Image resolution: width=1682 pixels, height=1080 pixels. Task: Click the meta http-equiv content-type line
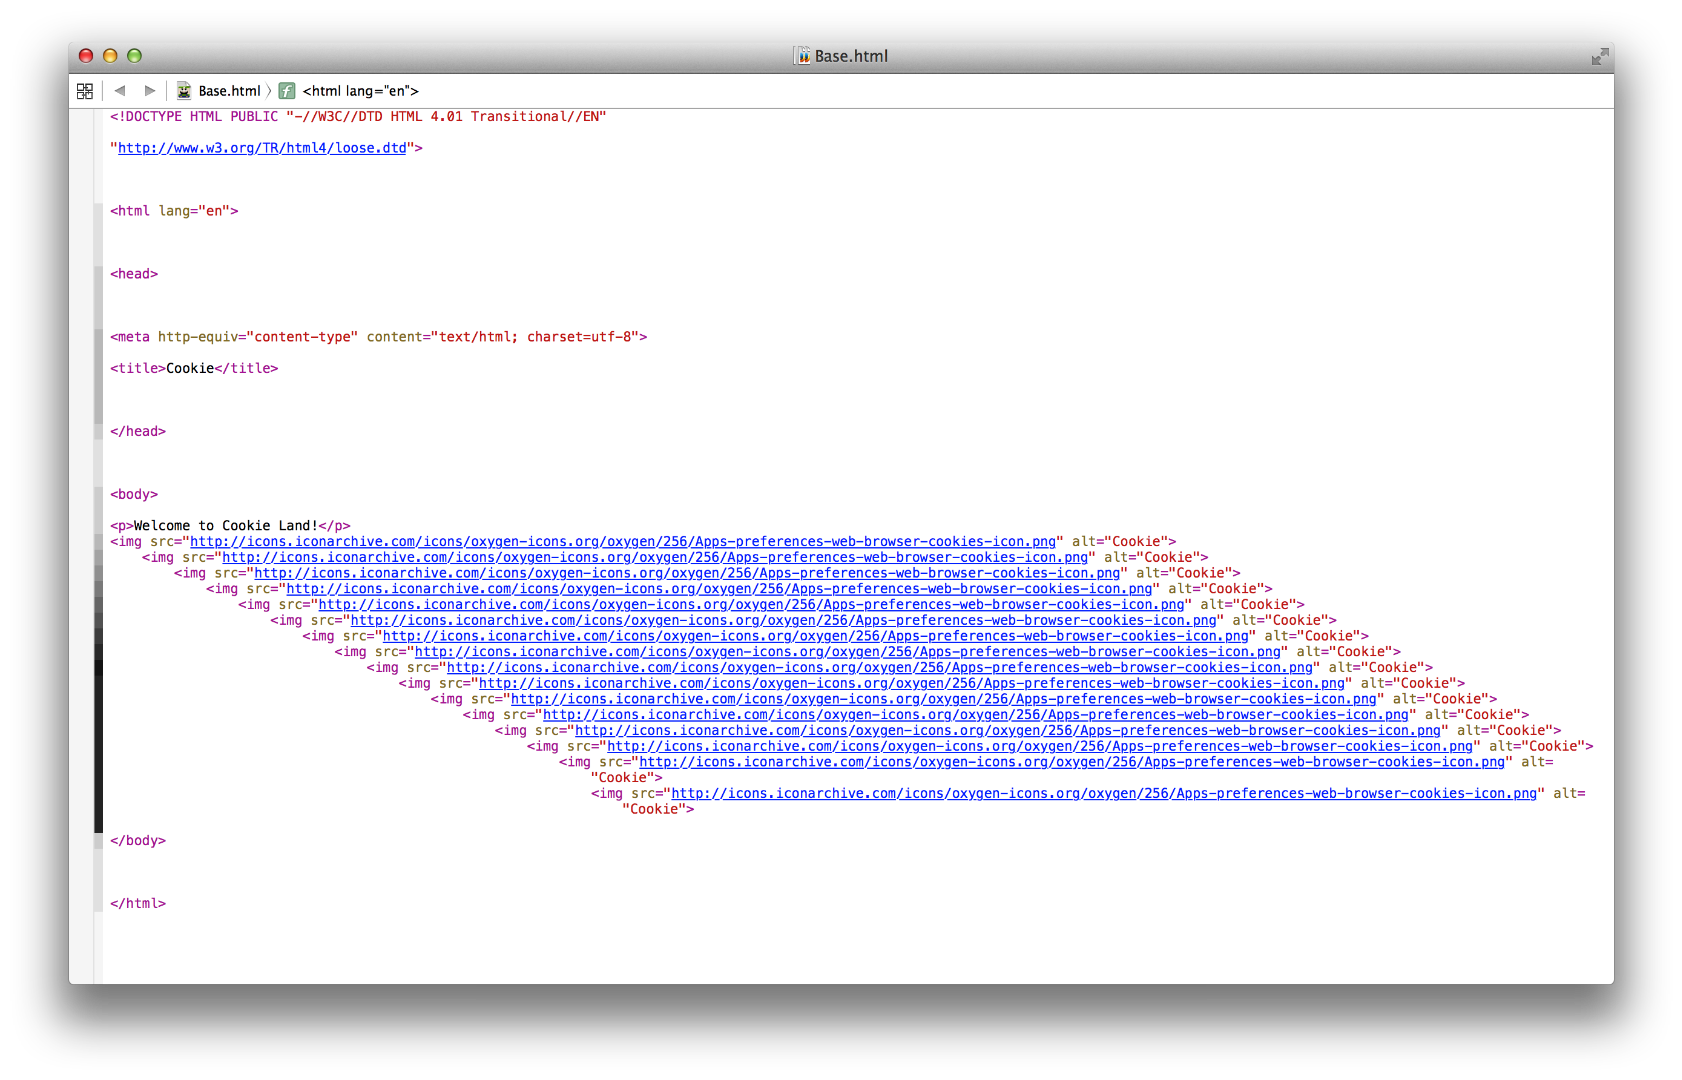coord(378,337)
